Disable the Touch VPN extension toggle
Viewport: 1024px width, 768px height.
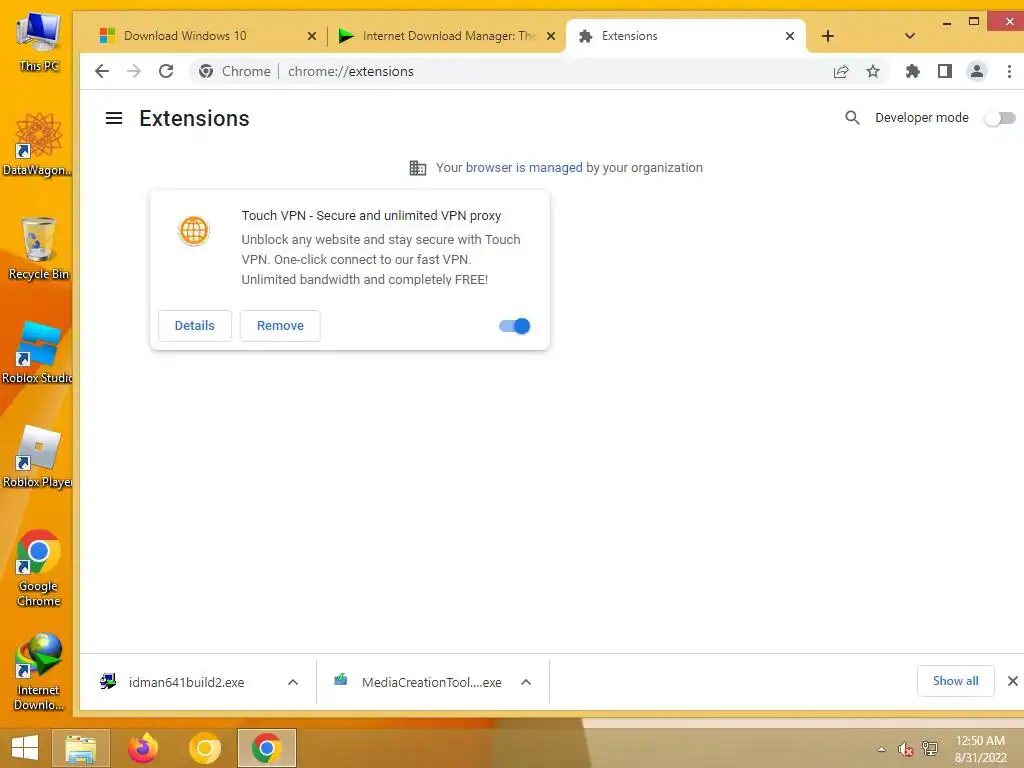click(515, 326)
